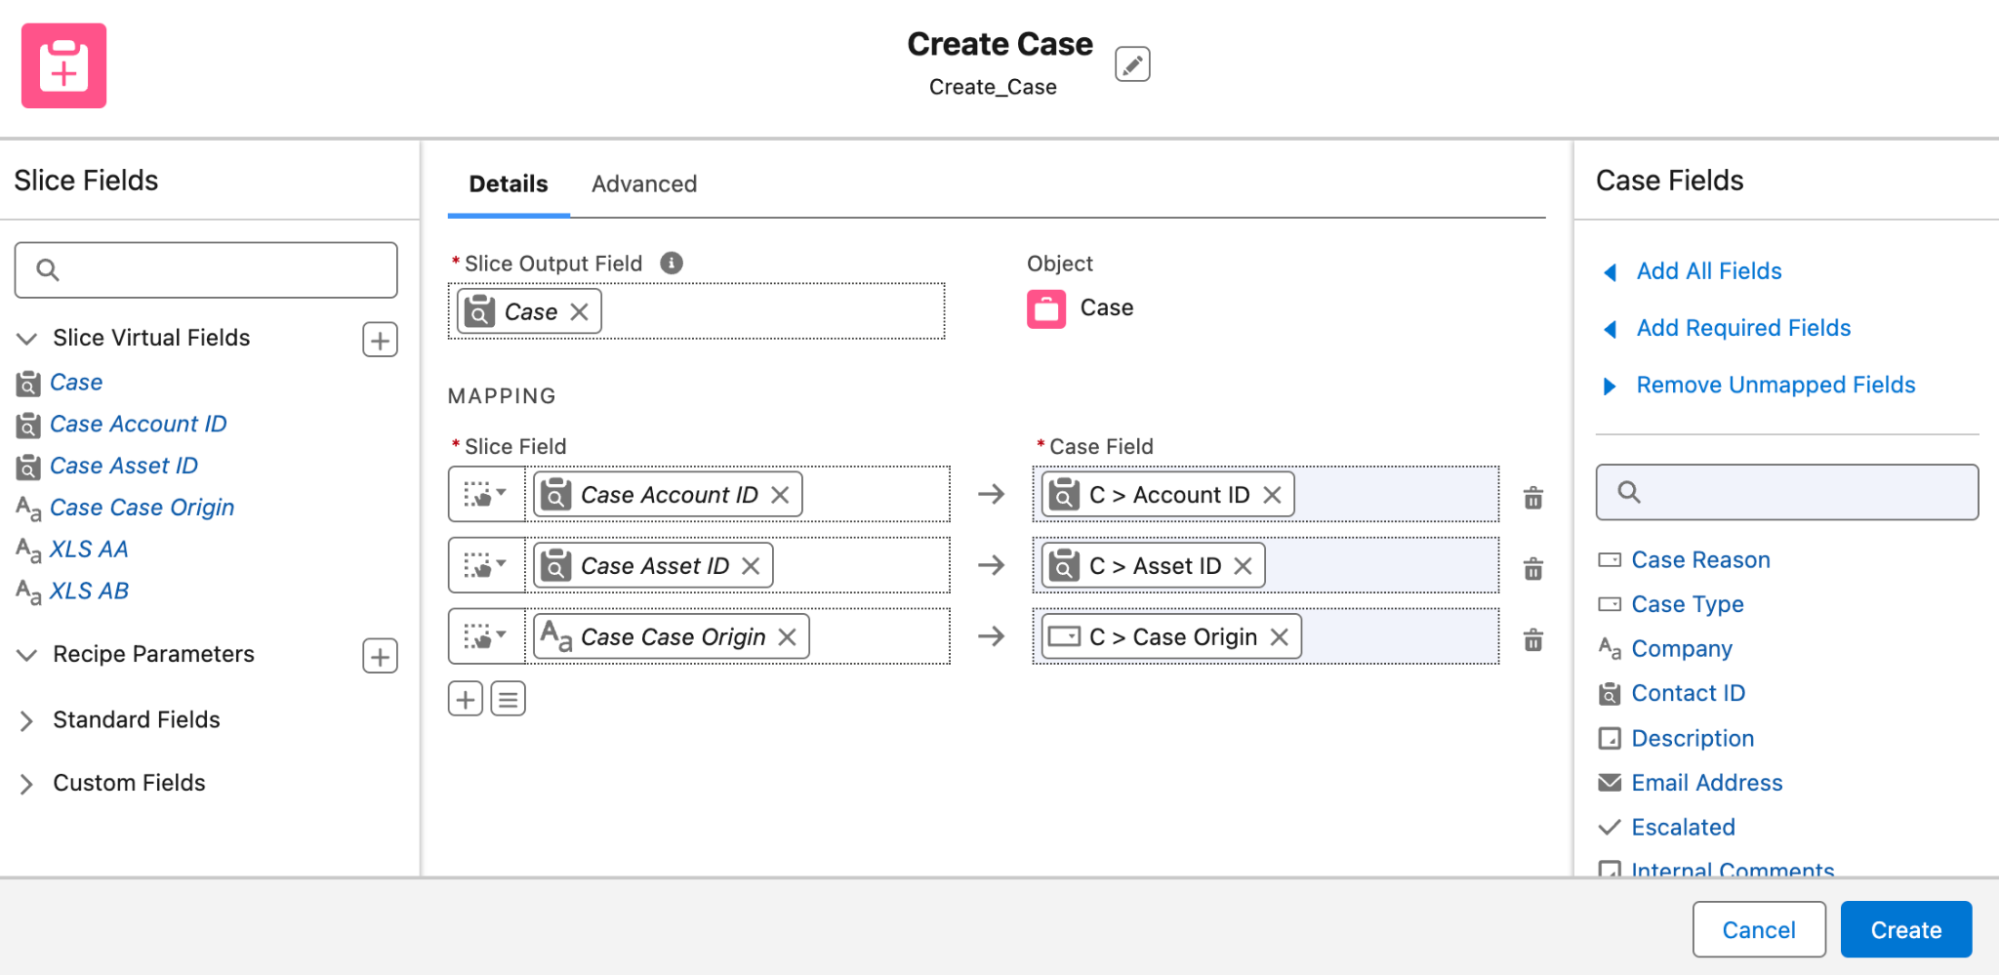Click the info icon next to Slice Output Field
Image resolution: width=1999 pixels, height=976 pixels.
tap(671, 263)
